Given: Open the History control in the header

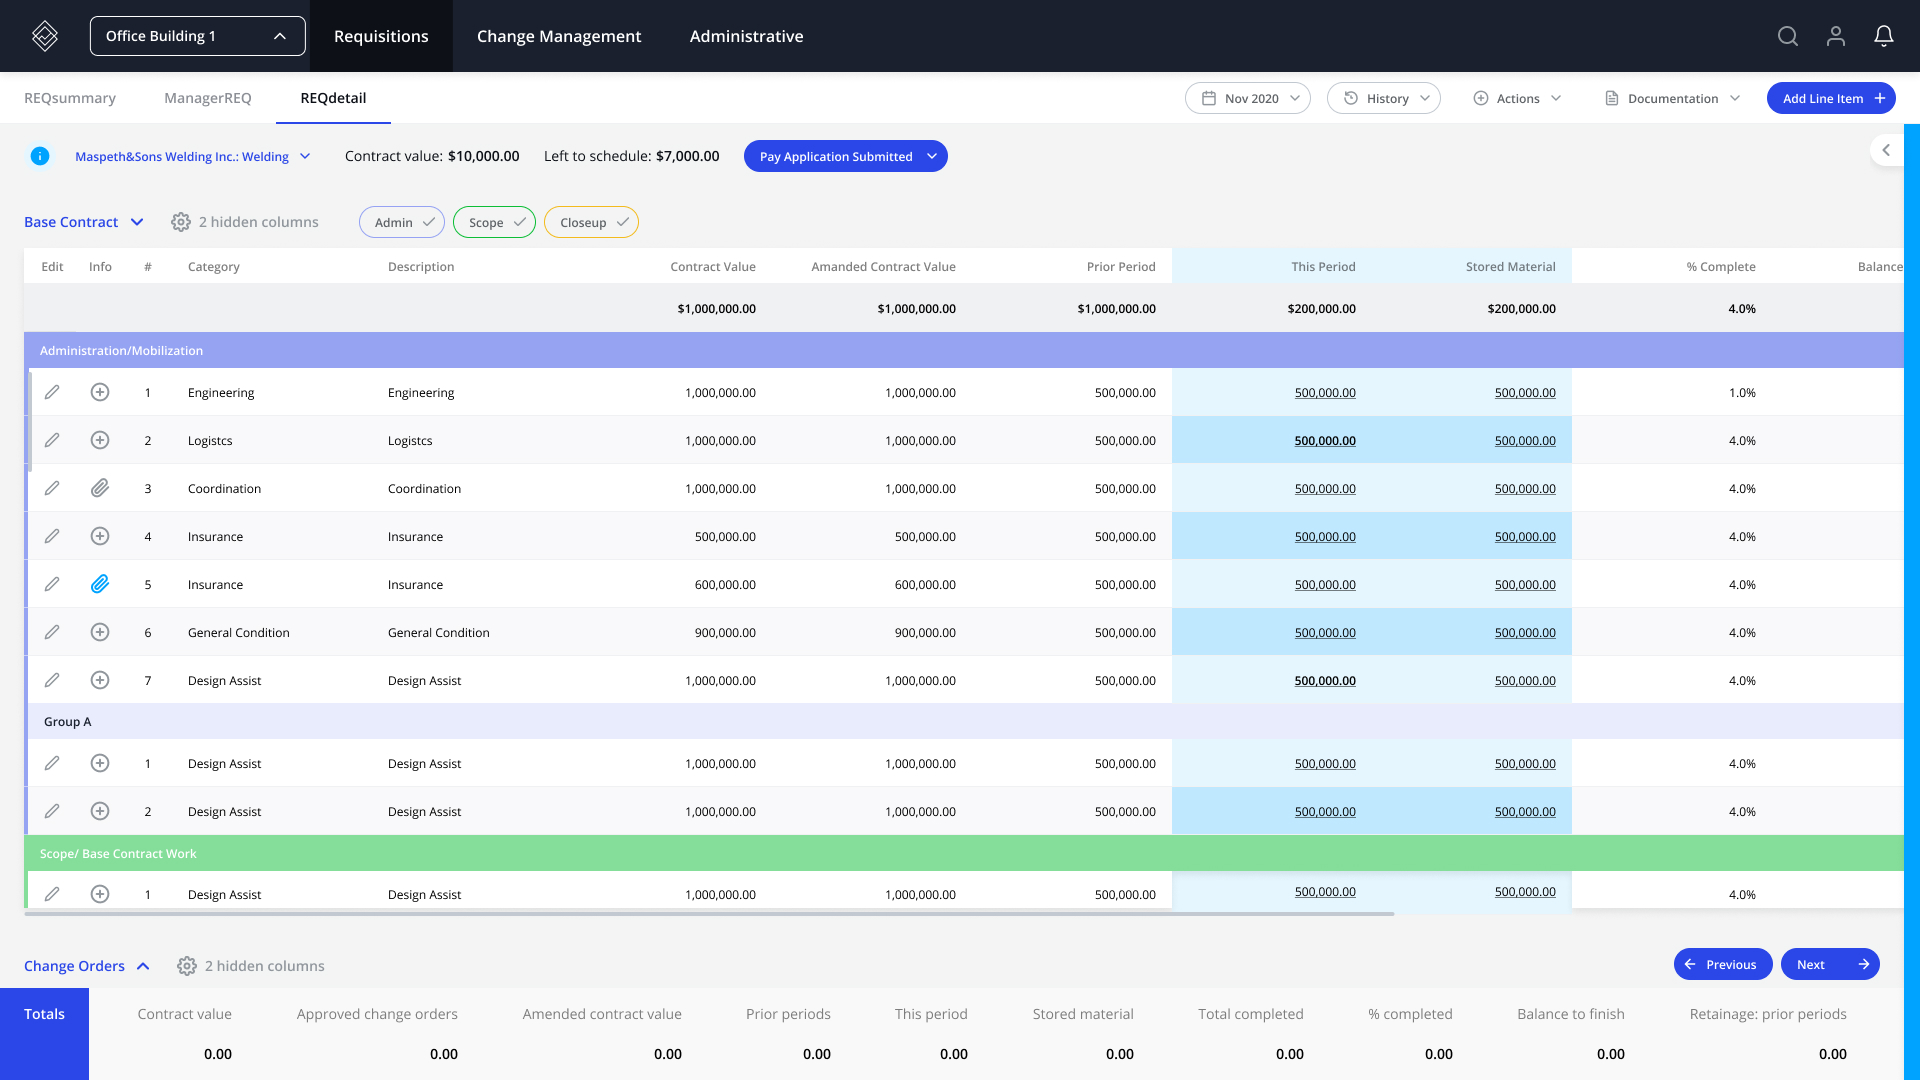Looking at the screenshot, I should 1384,98.
